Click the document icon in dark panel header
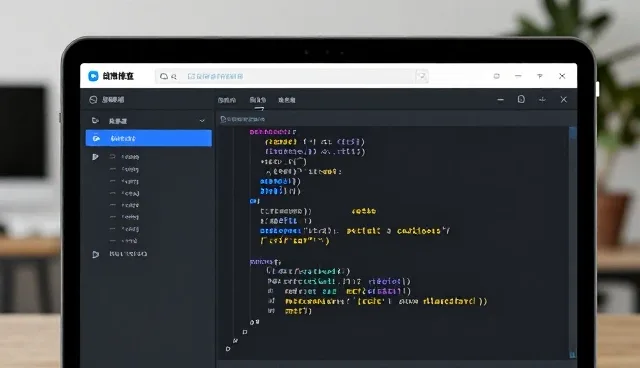The image size is (640, 368). [x=521, y=99]
